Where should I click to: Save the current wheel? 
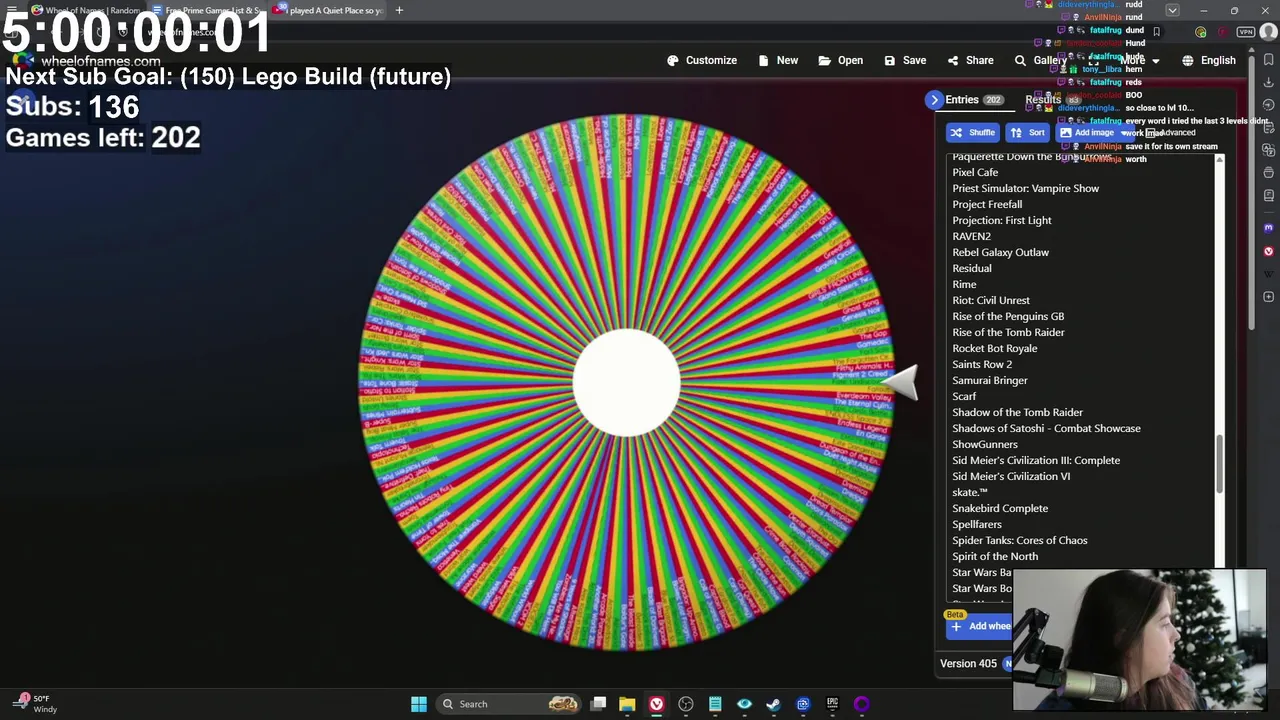[905, 60]
